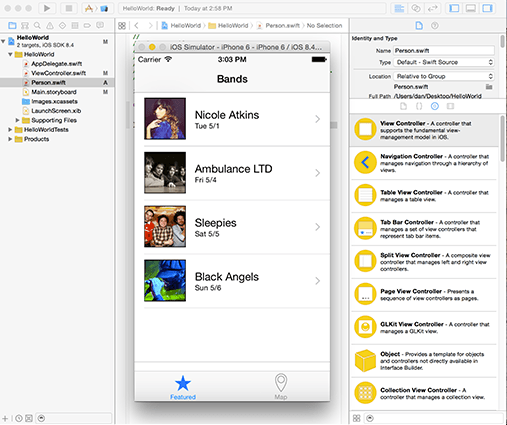Screen dimensions: 507x425
Task: Go back in editor history
Action: coord(136,26)
